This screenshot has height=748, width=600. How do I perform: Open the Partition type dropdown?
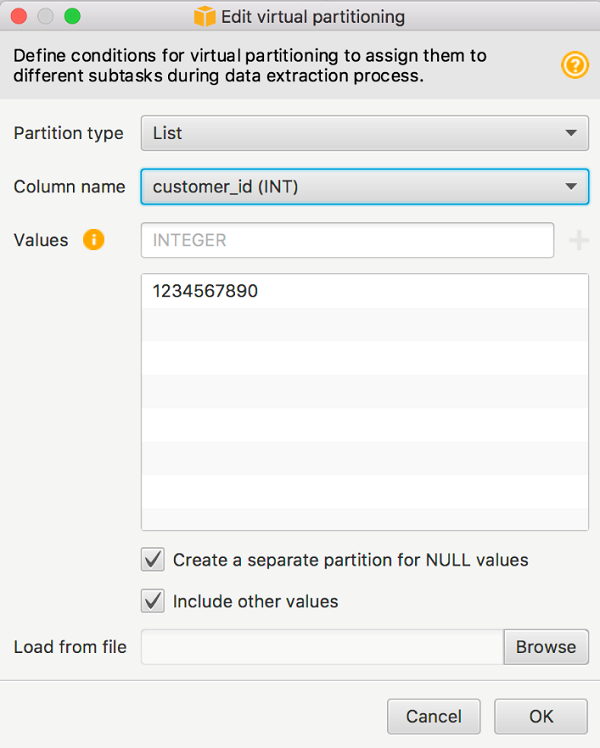point(365,133)
